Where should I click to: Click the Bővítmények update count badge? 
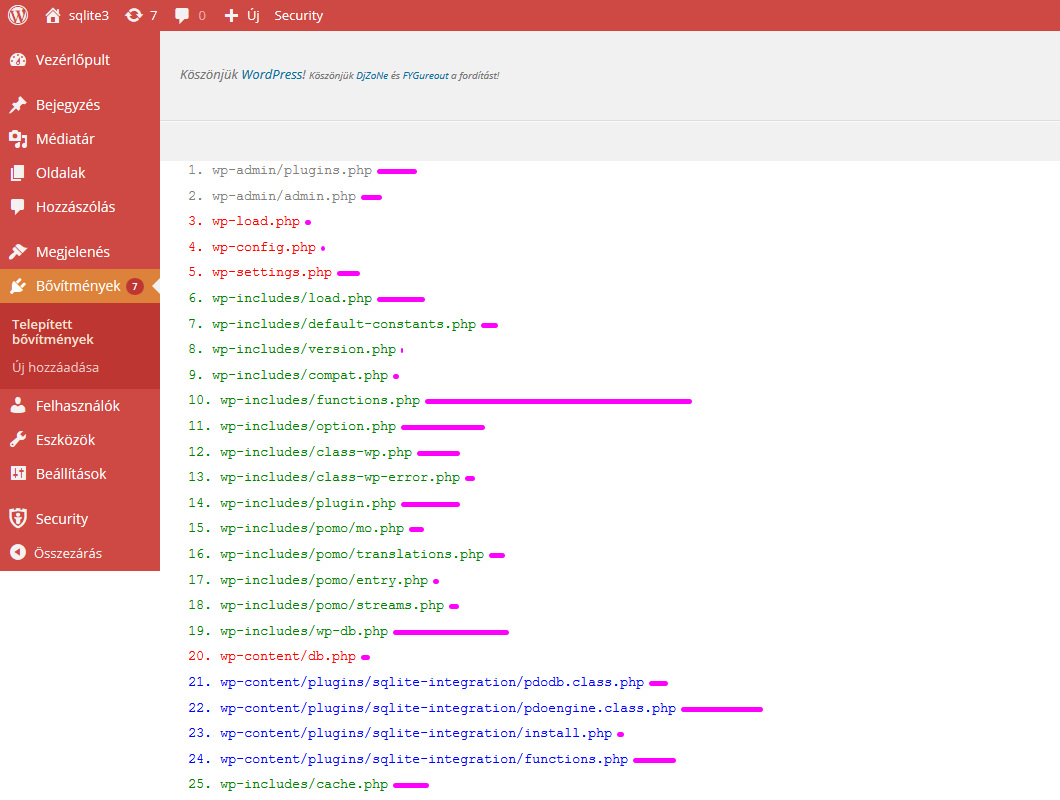pyautogui.click(x=135, y=287)
